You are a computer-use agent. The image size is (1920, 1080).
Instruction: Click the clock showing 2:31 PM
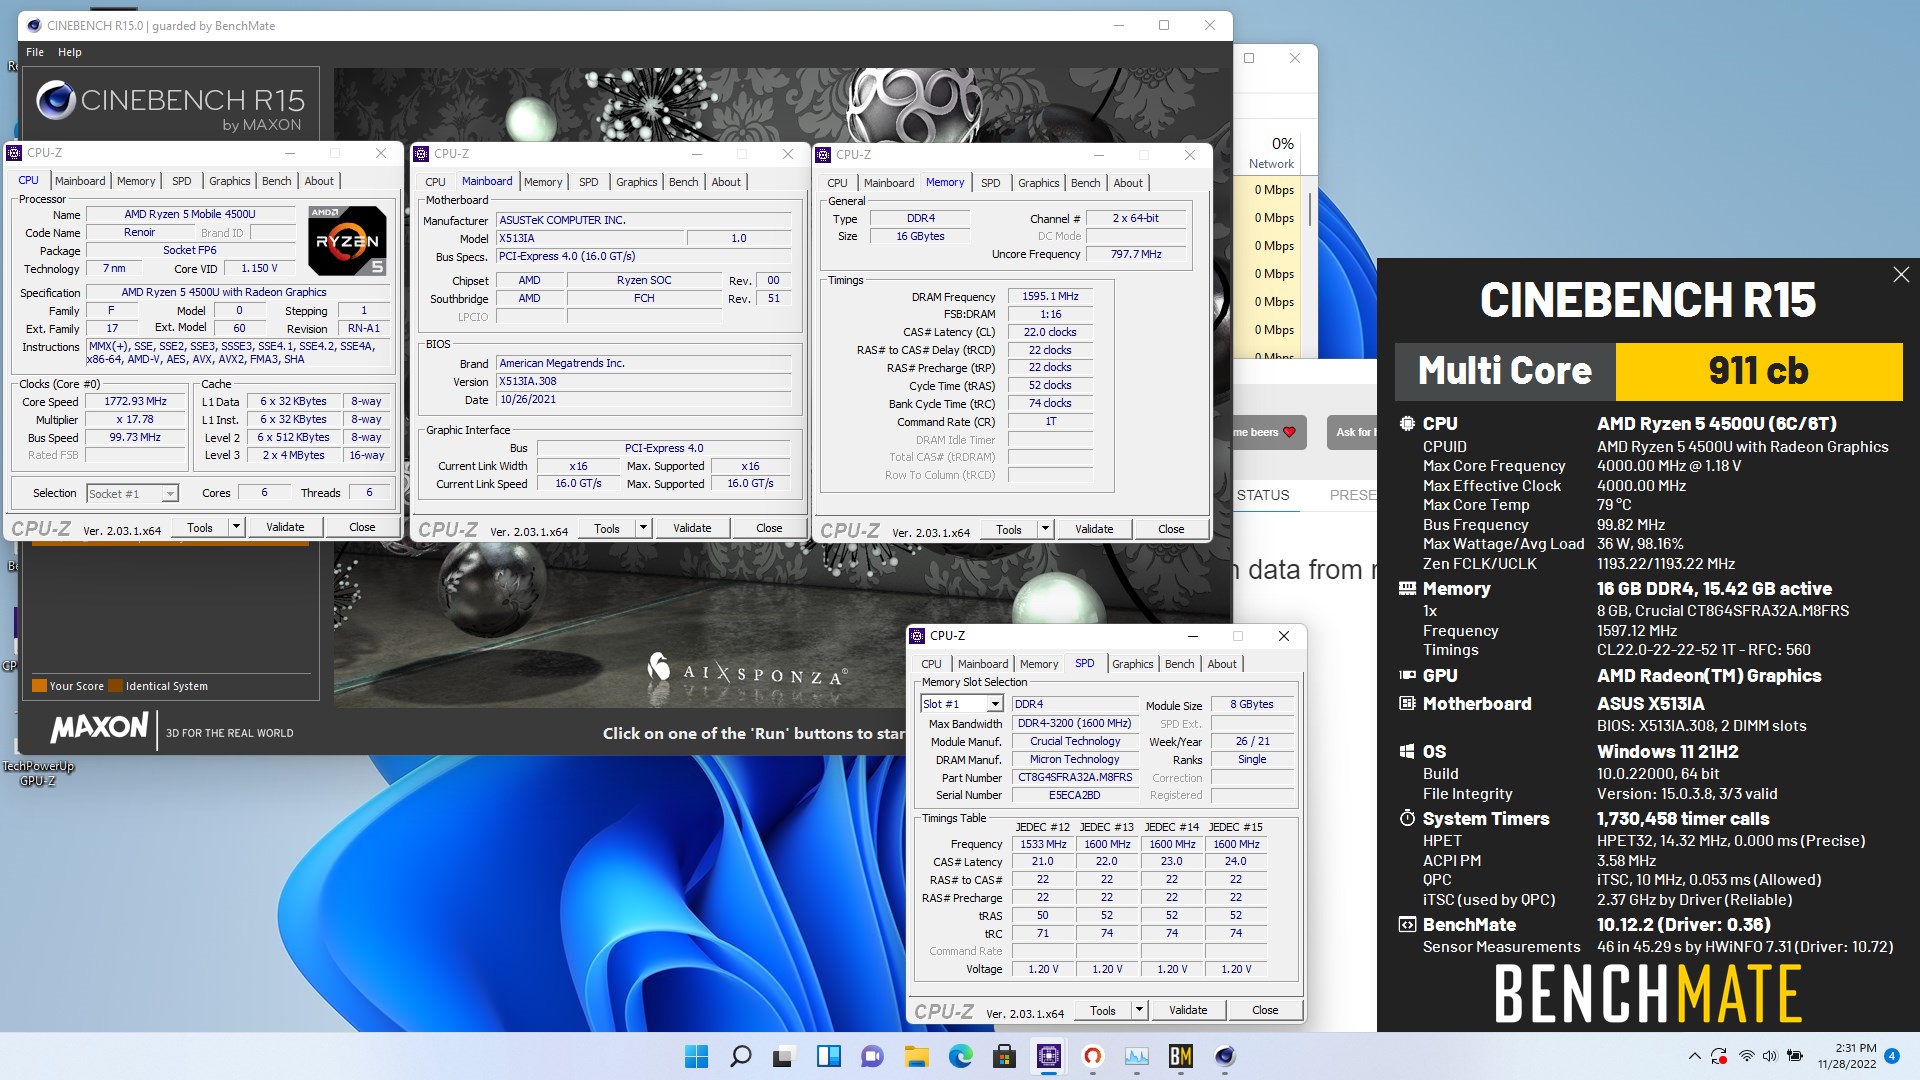click(x=1856, y=1048)
